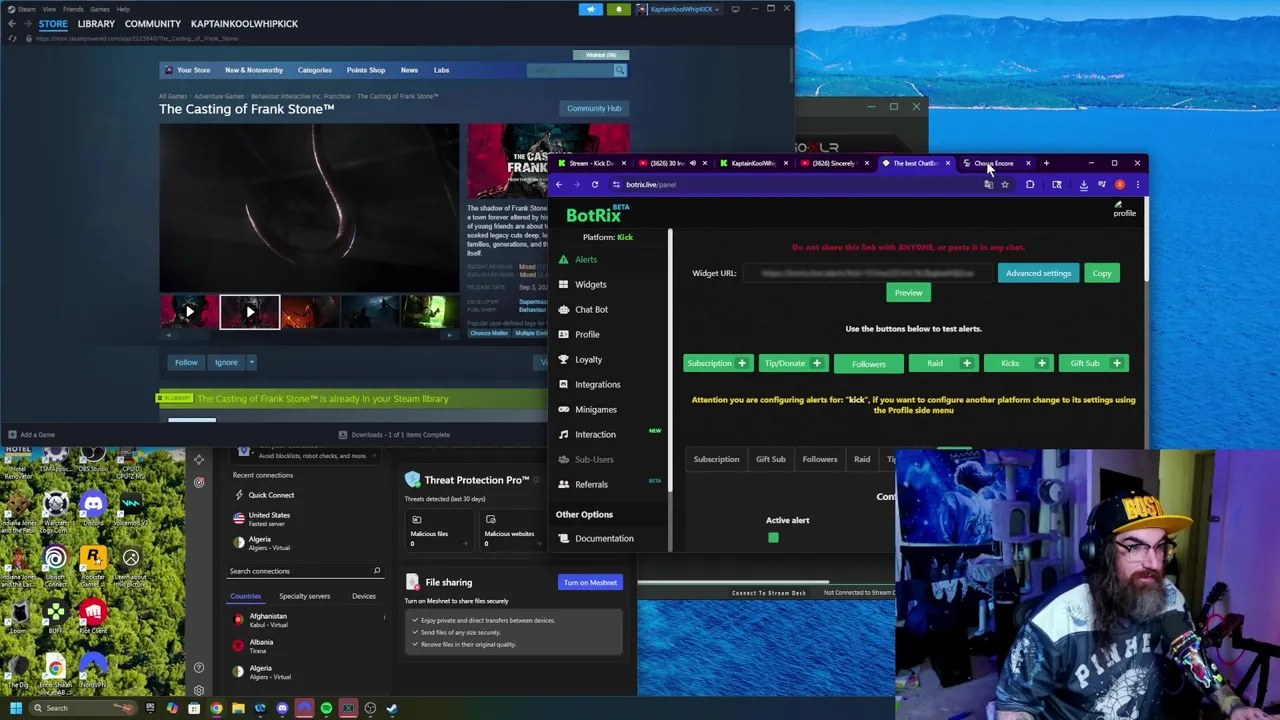Open the Steam LIBRARY tab
The width and height of the screenshot is (1280, 720).
point(96,23)
